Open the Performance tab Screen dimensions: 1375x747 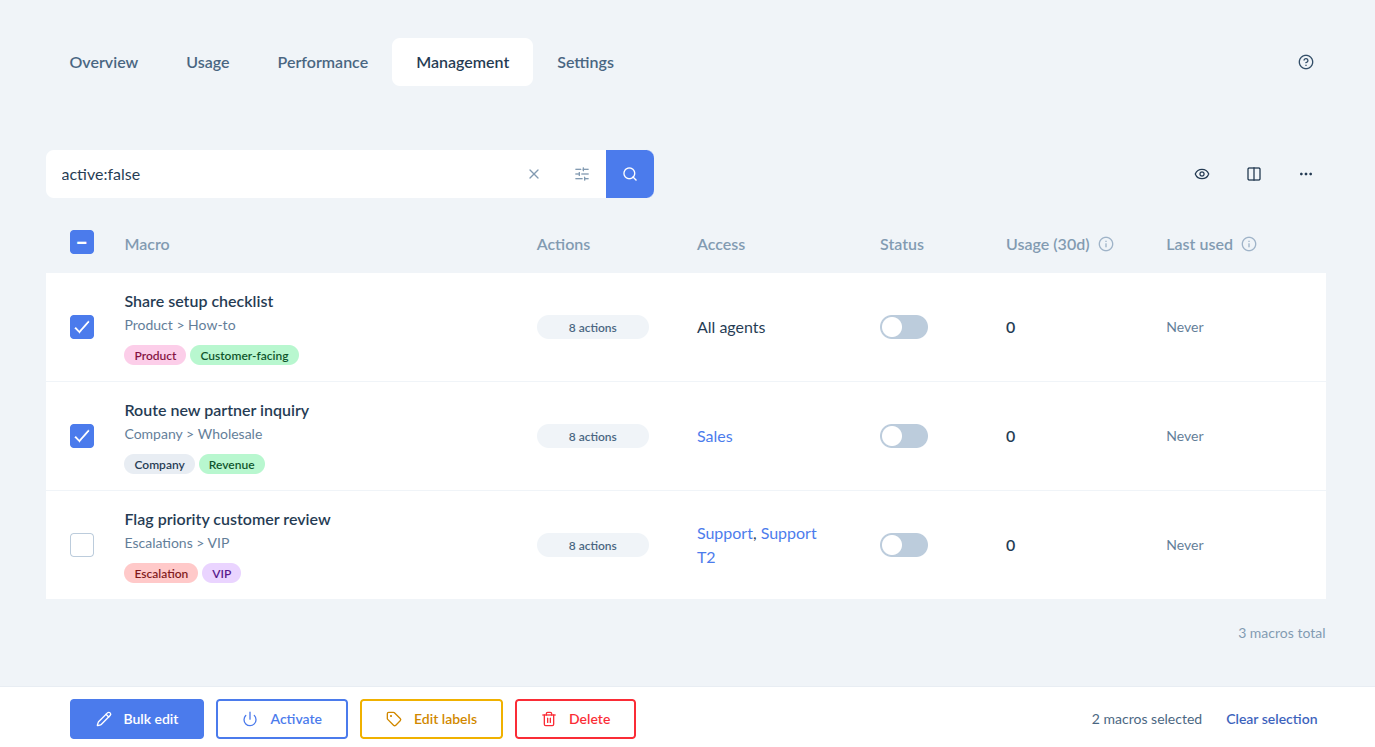[323, 62]
